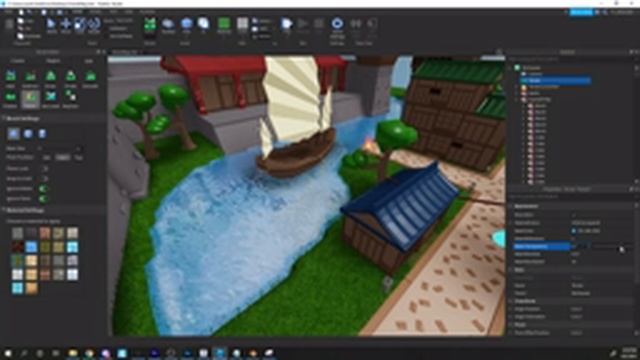Select the Replace terrain tool

71,99
